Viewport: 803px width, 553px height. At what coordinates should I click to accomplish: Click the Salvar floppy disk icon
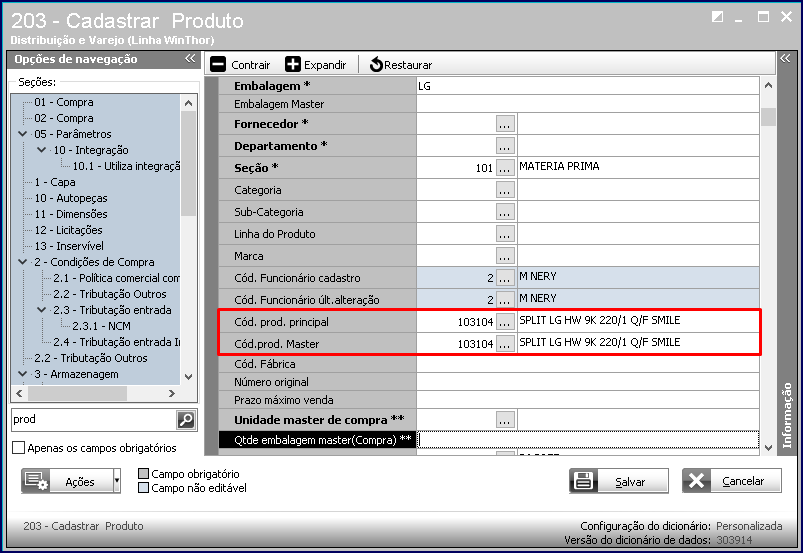(x=583, y=481)
